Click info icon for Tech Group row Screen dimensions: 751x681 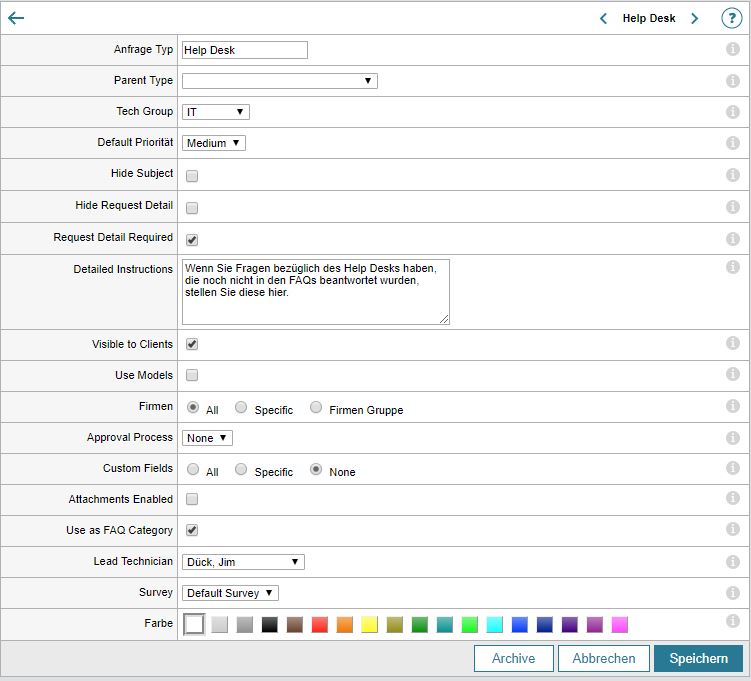(x=733, y=112)
